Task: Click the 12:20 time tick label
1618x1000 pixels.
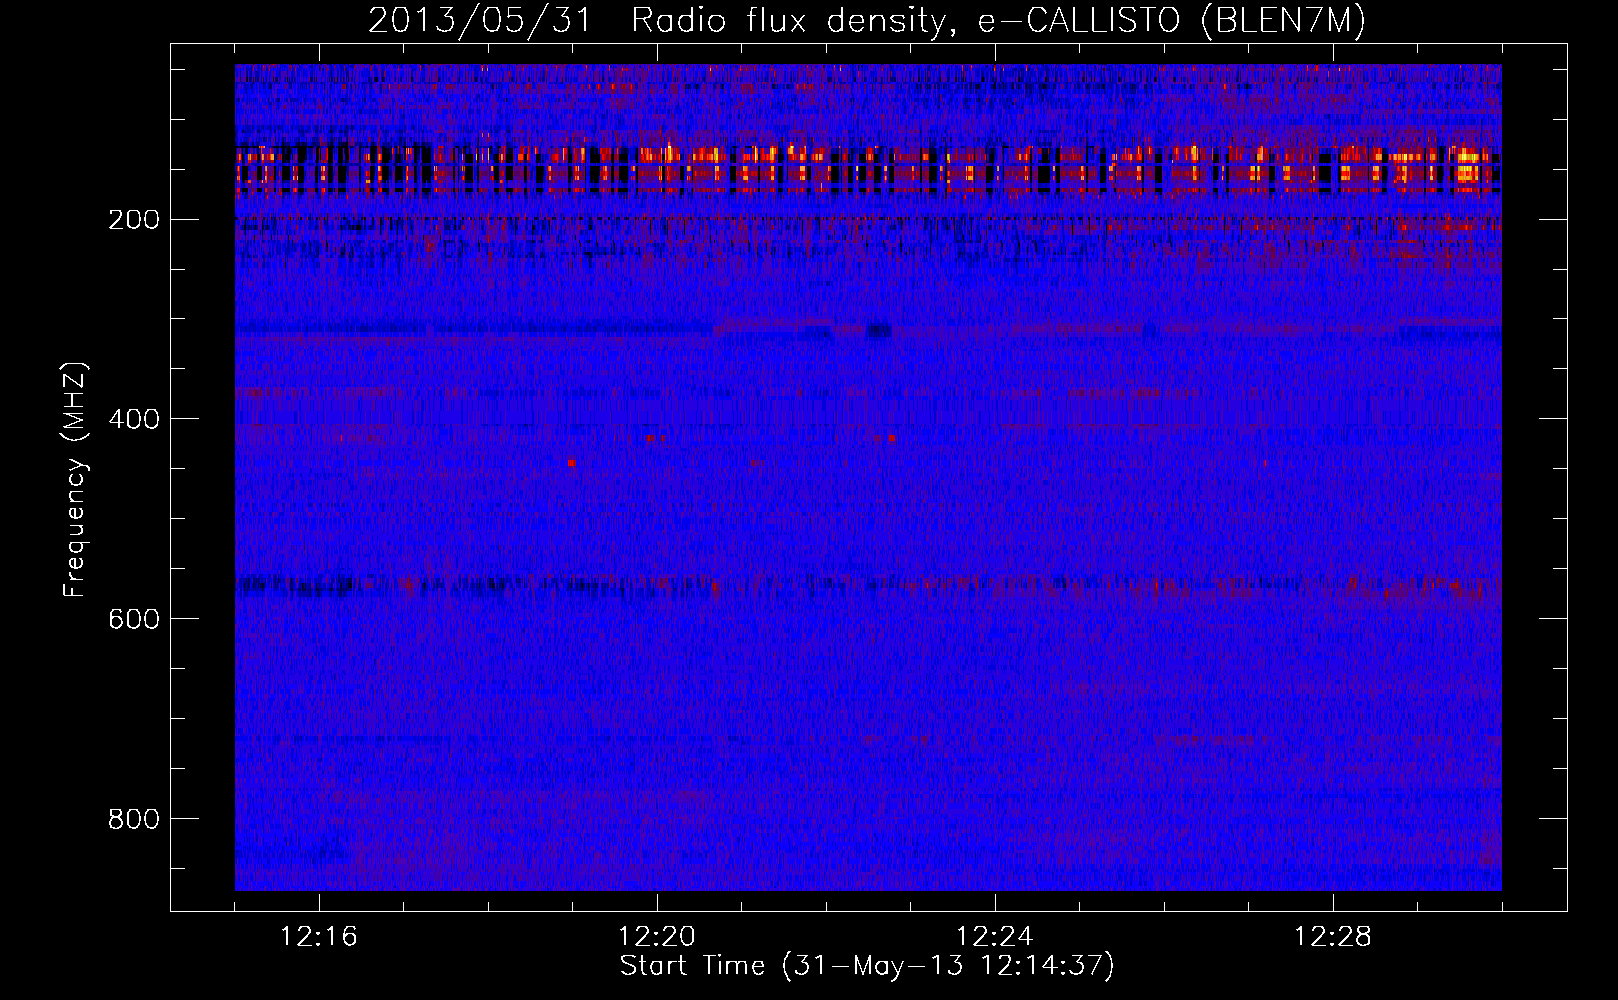Action: click(x=657, y=937)
